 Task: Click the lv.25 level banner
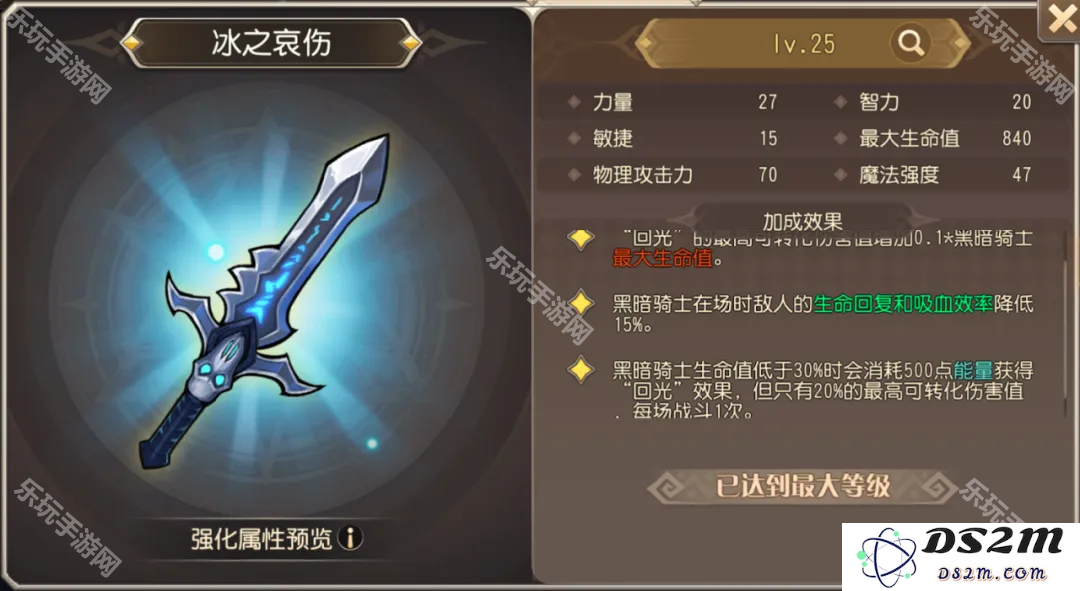click(803, 43)
